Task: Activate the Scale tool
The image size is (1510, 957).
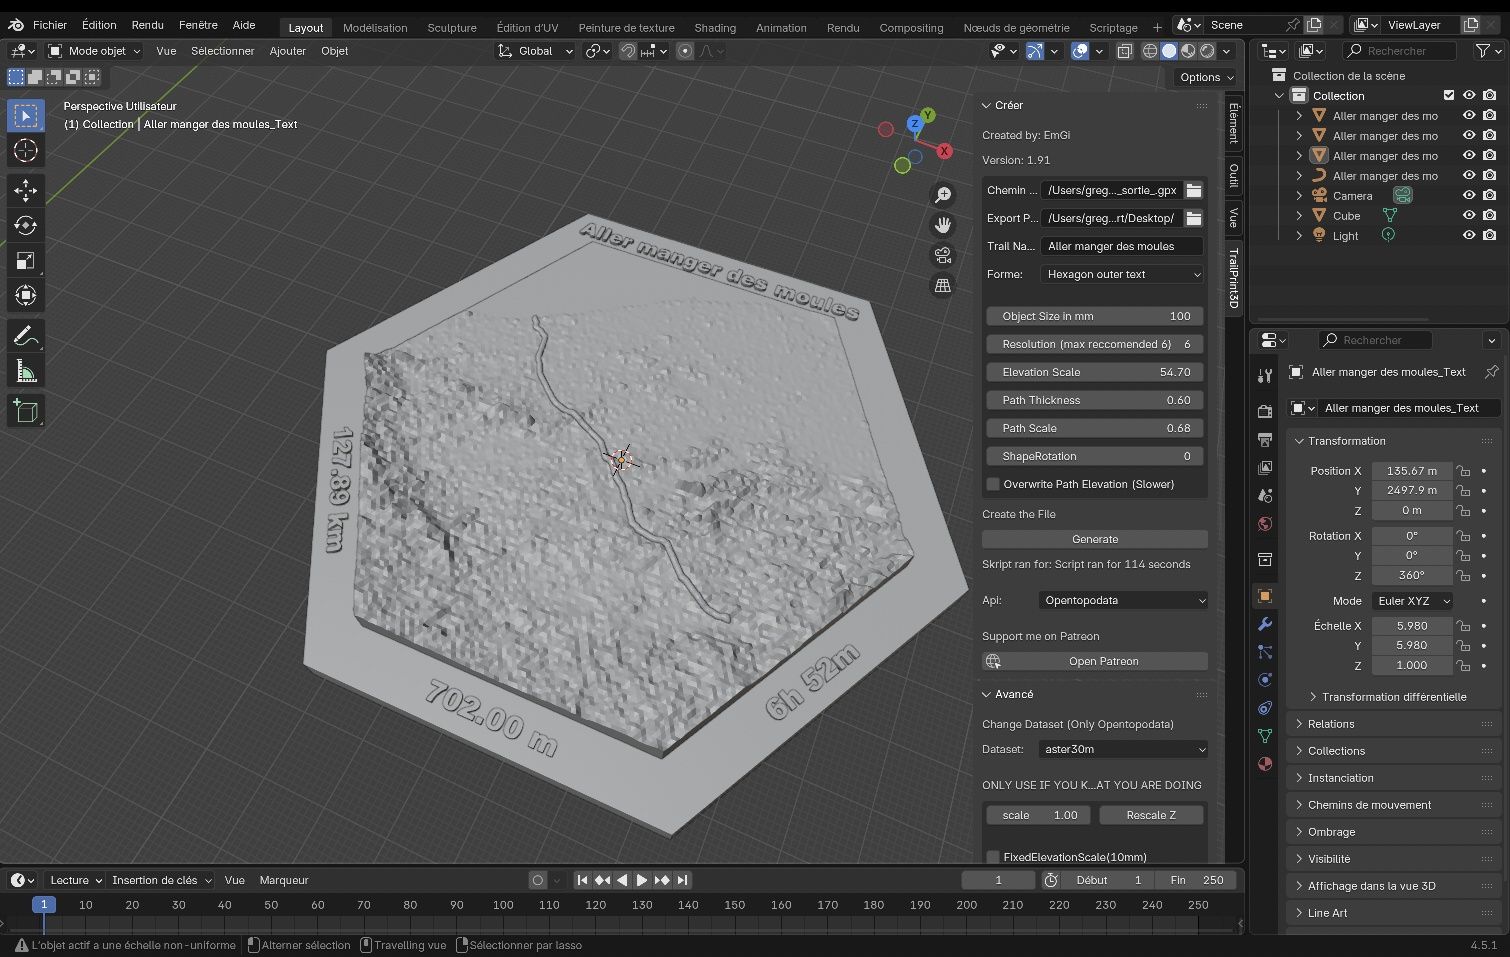Action: tap(26, 261)
